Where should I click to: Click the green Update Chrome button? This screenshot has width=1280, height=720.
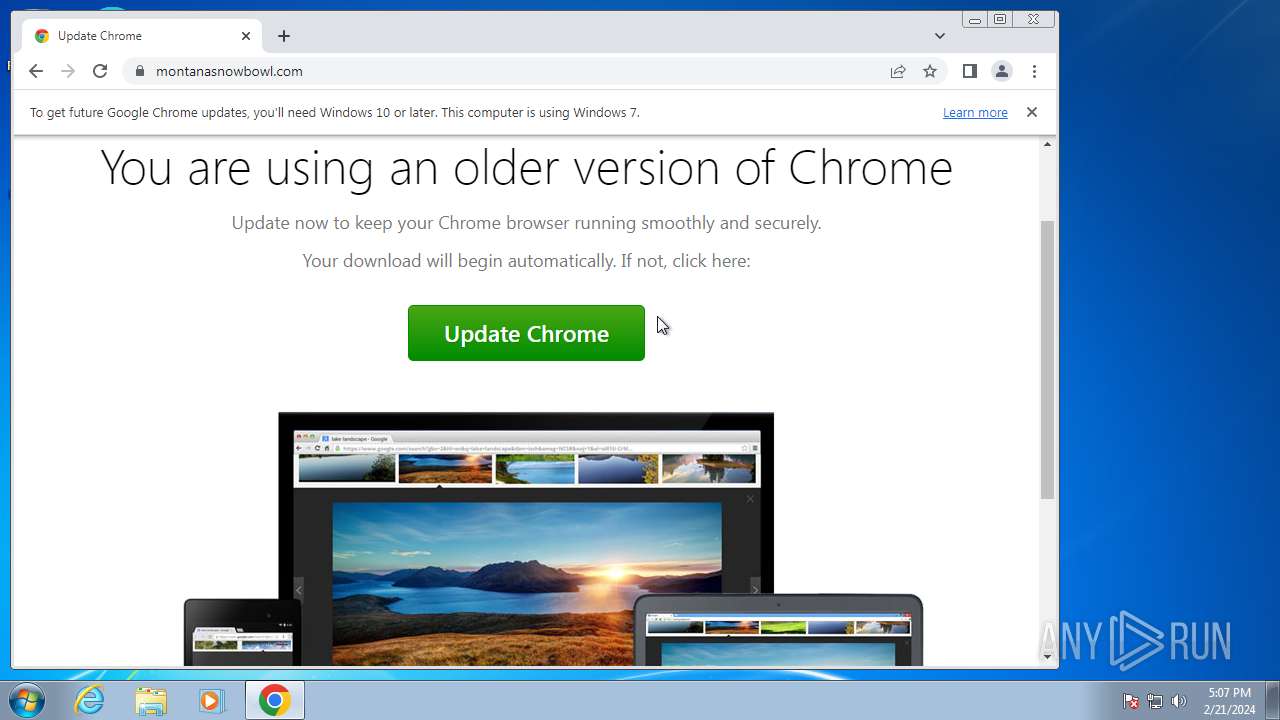[x=526, y=333]
